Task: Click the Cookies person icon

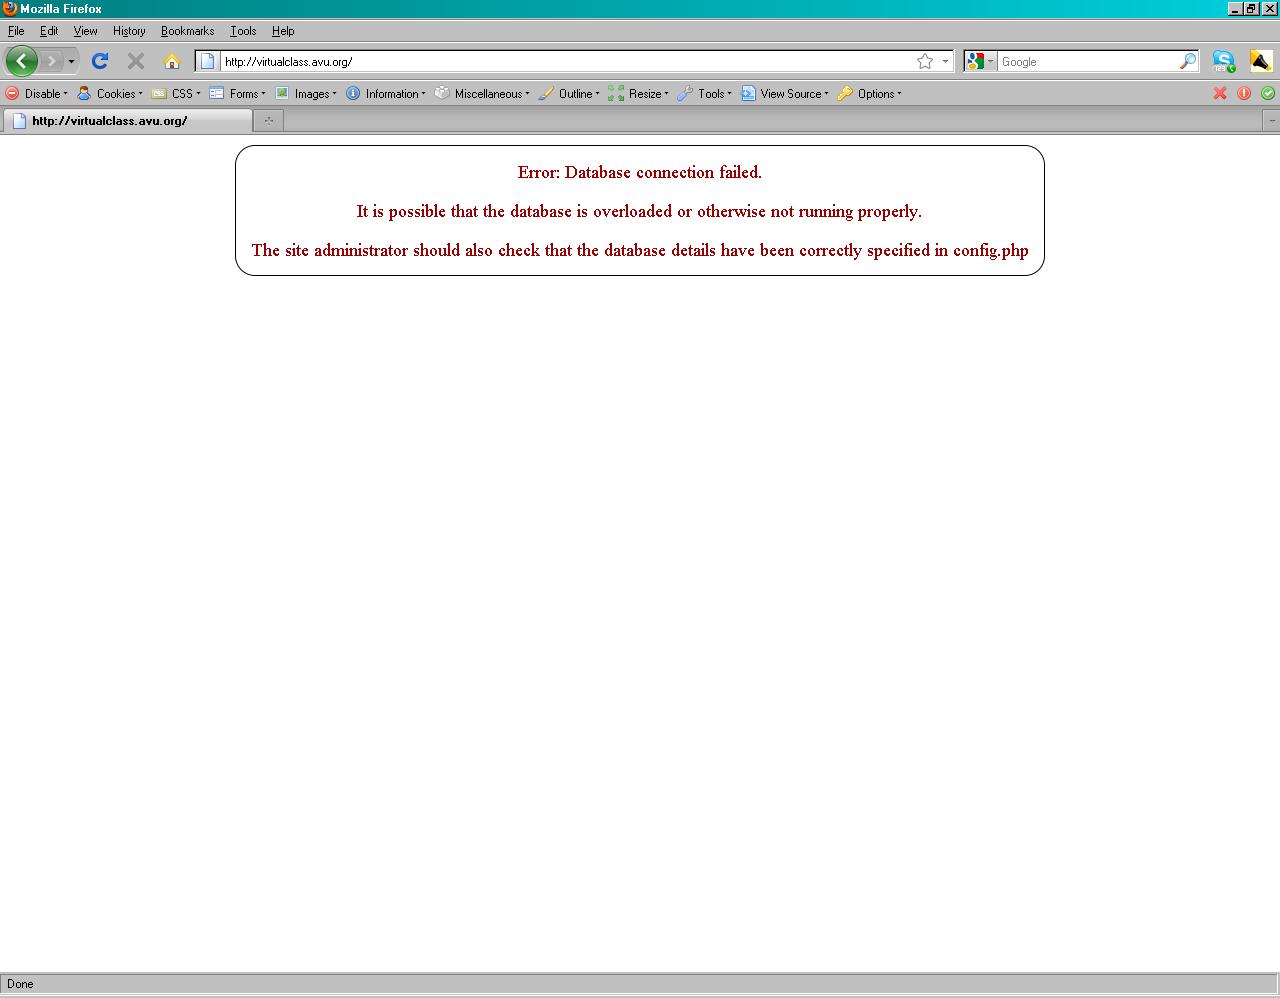Action: coord(84,93)
